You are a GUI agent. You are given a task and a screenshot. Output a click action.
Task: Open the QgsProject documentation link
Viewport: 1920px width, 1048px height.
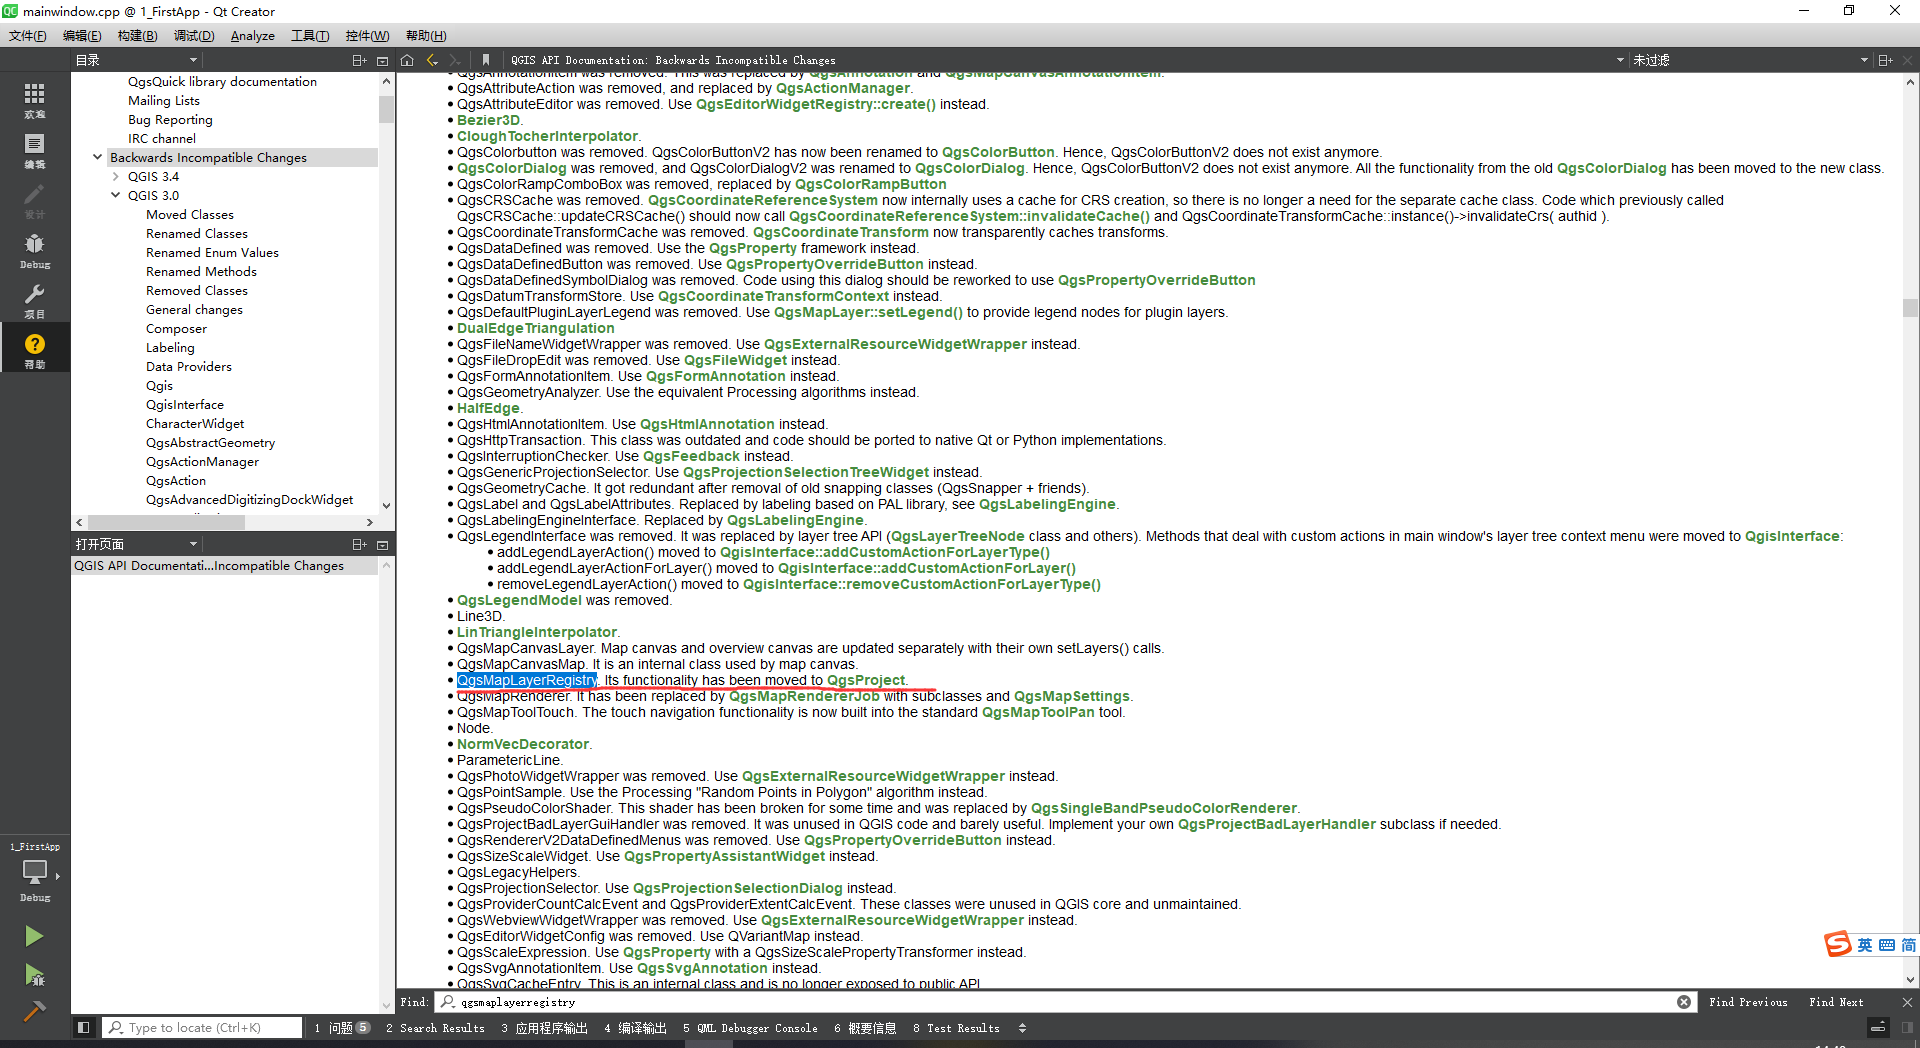[x=866, y=680]
